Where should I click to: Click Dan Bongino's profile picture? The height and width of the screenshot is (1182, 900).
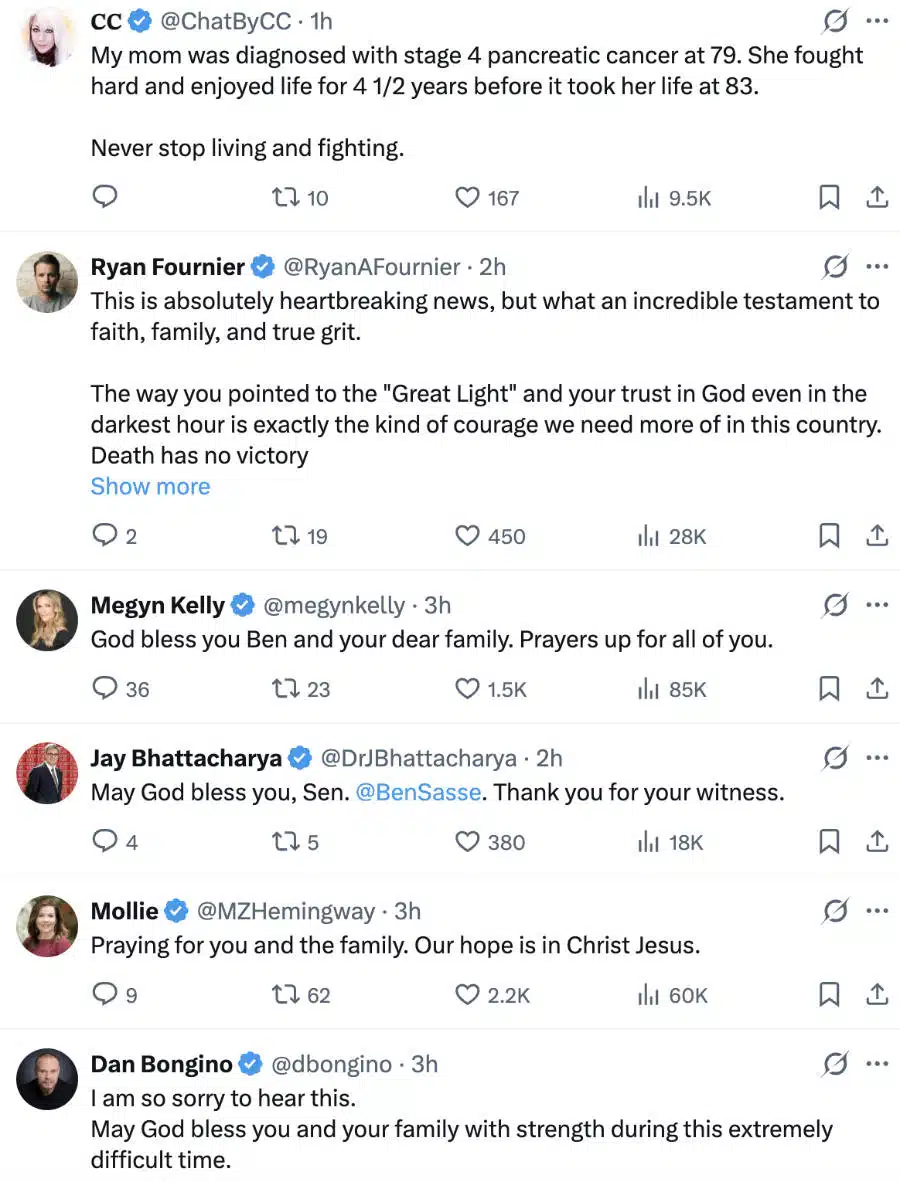pos(47,1078)
